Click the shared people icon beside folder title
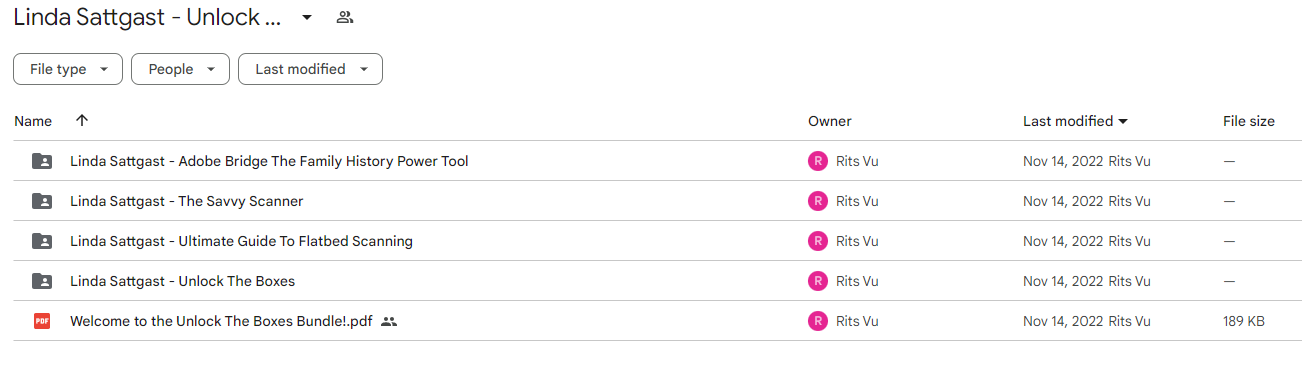1302x375 pixels. pyautogui.click(x=345, y=17)
